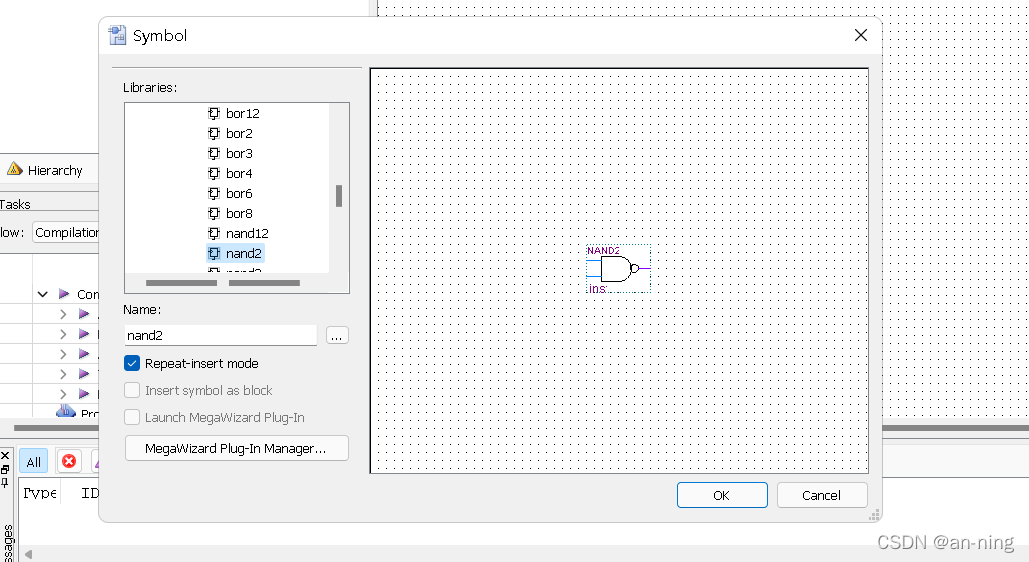Switch to the Hierarchy tab
The image size is (1029, 562).
point(46,170)
